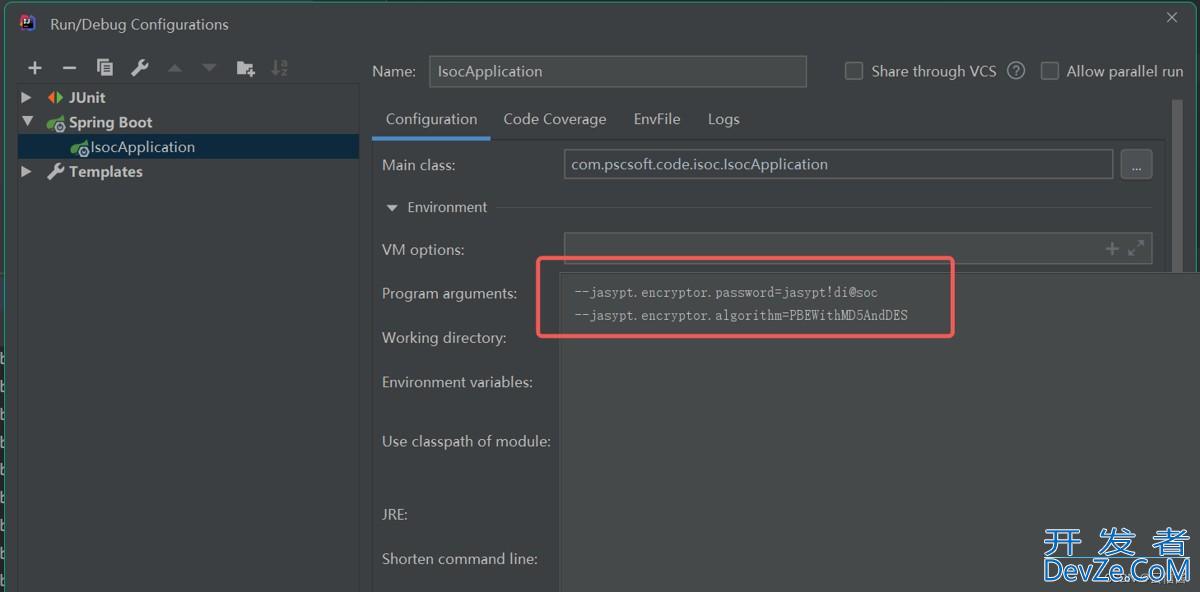Click the Remove Configuration minus icon
The height and width of the screenshot is (592, 1200).
pyautogui.click(x=69, y=68)
